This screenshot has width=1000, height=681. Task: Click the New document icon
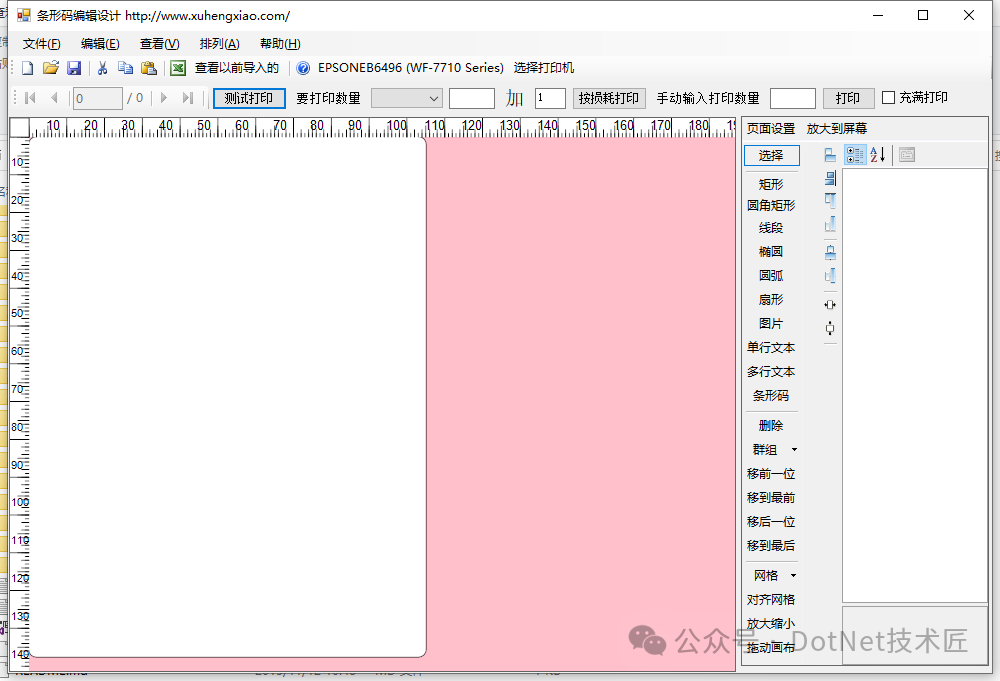(28, 68)
